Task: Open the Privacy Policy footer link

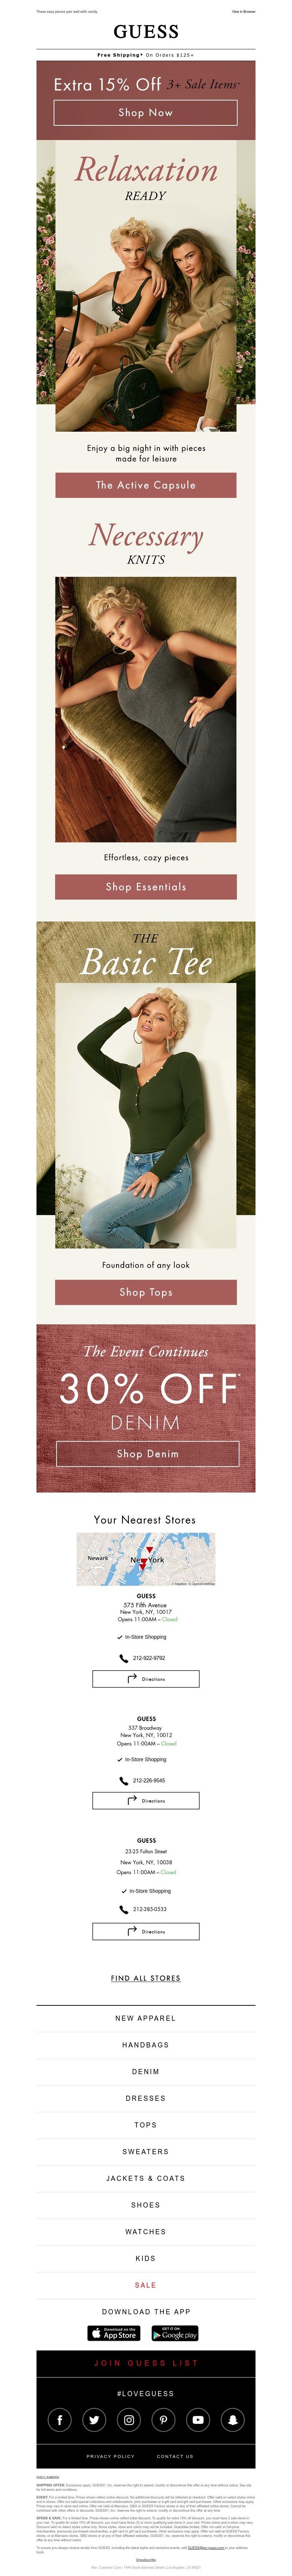Action: point(110,2456)
